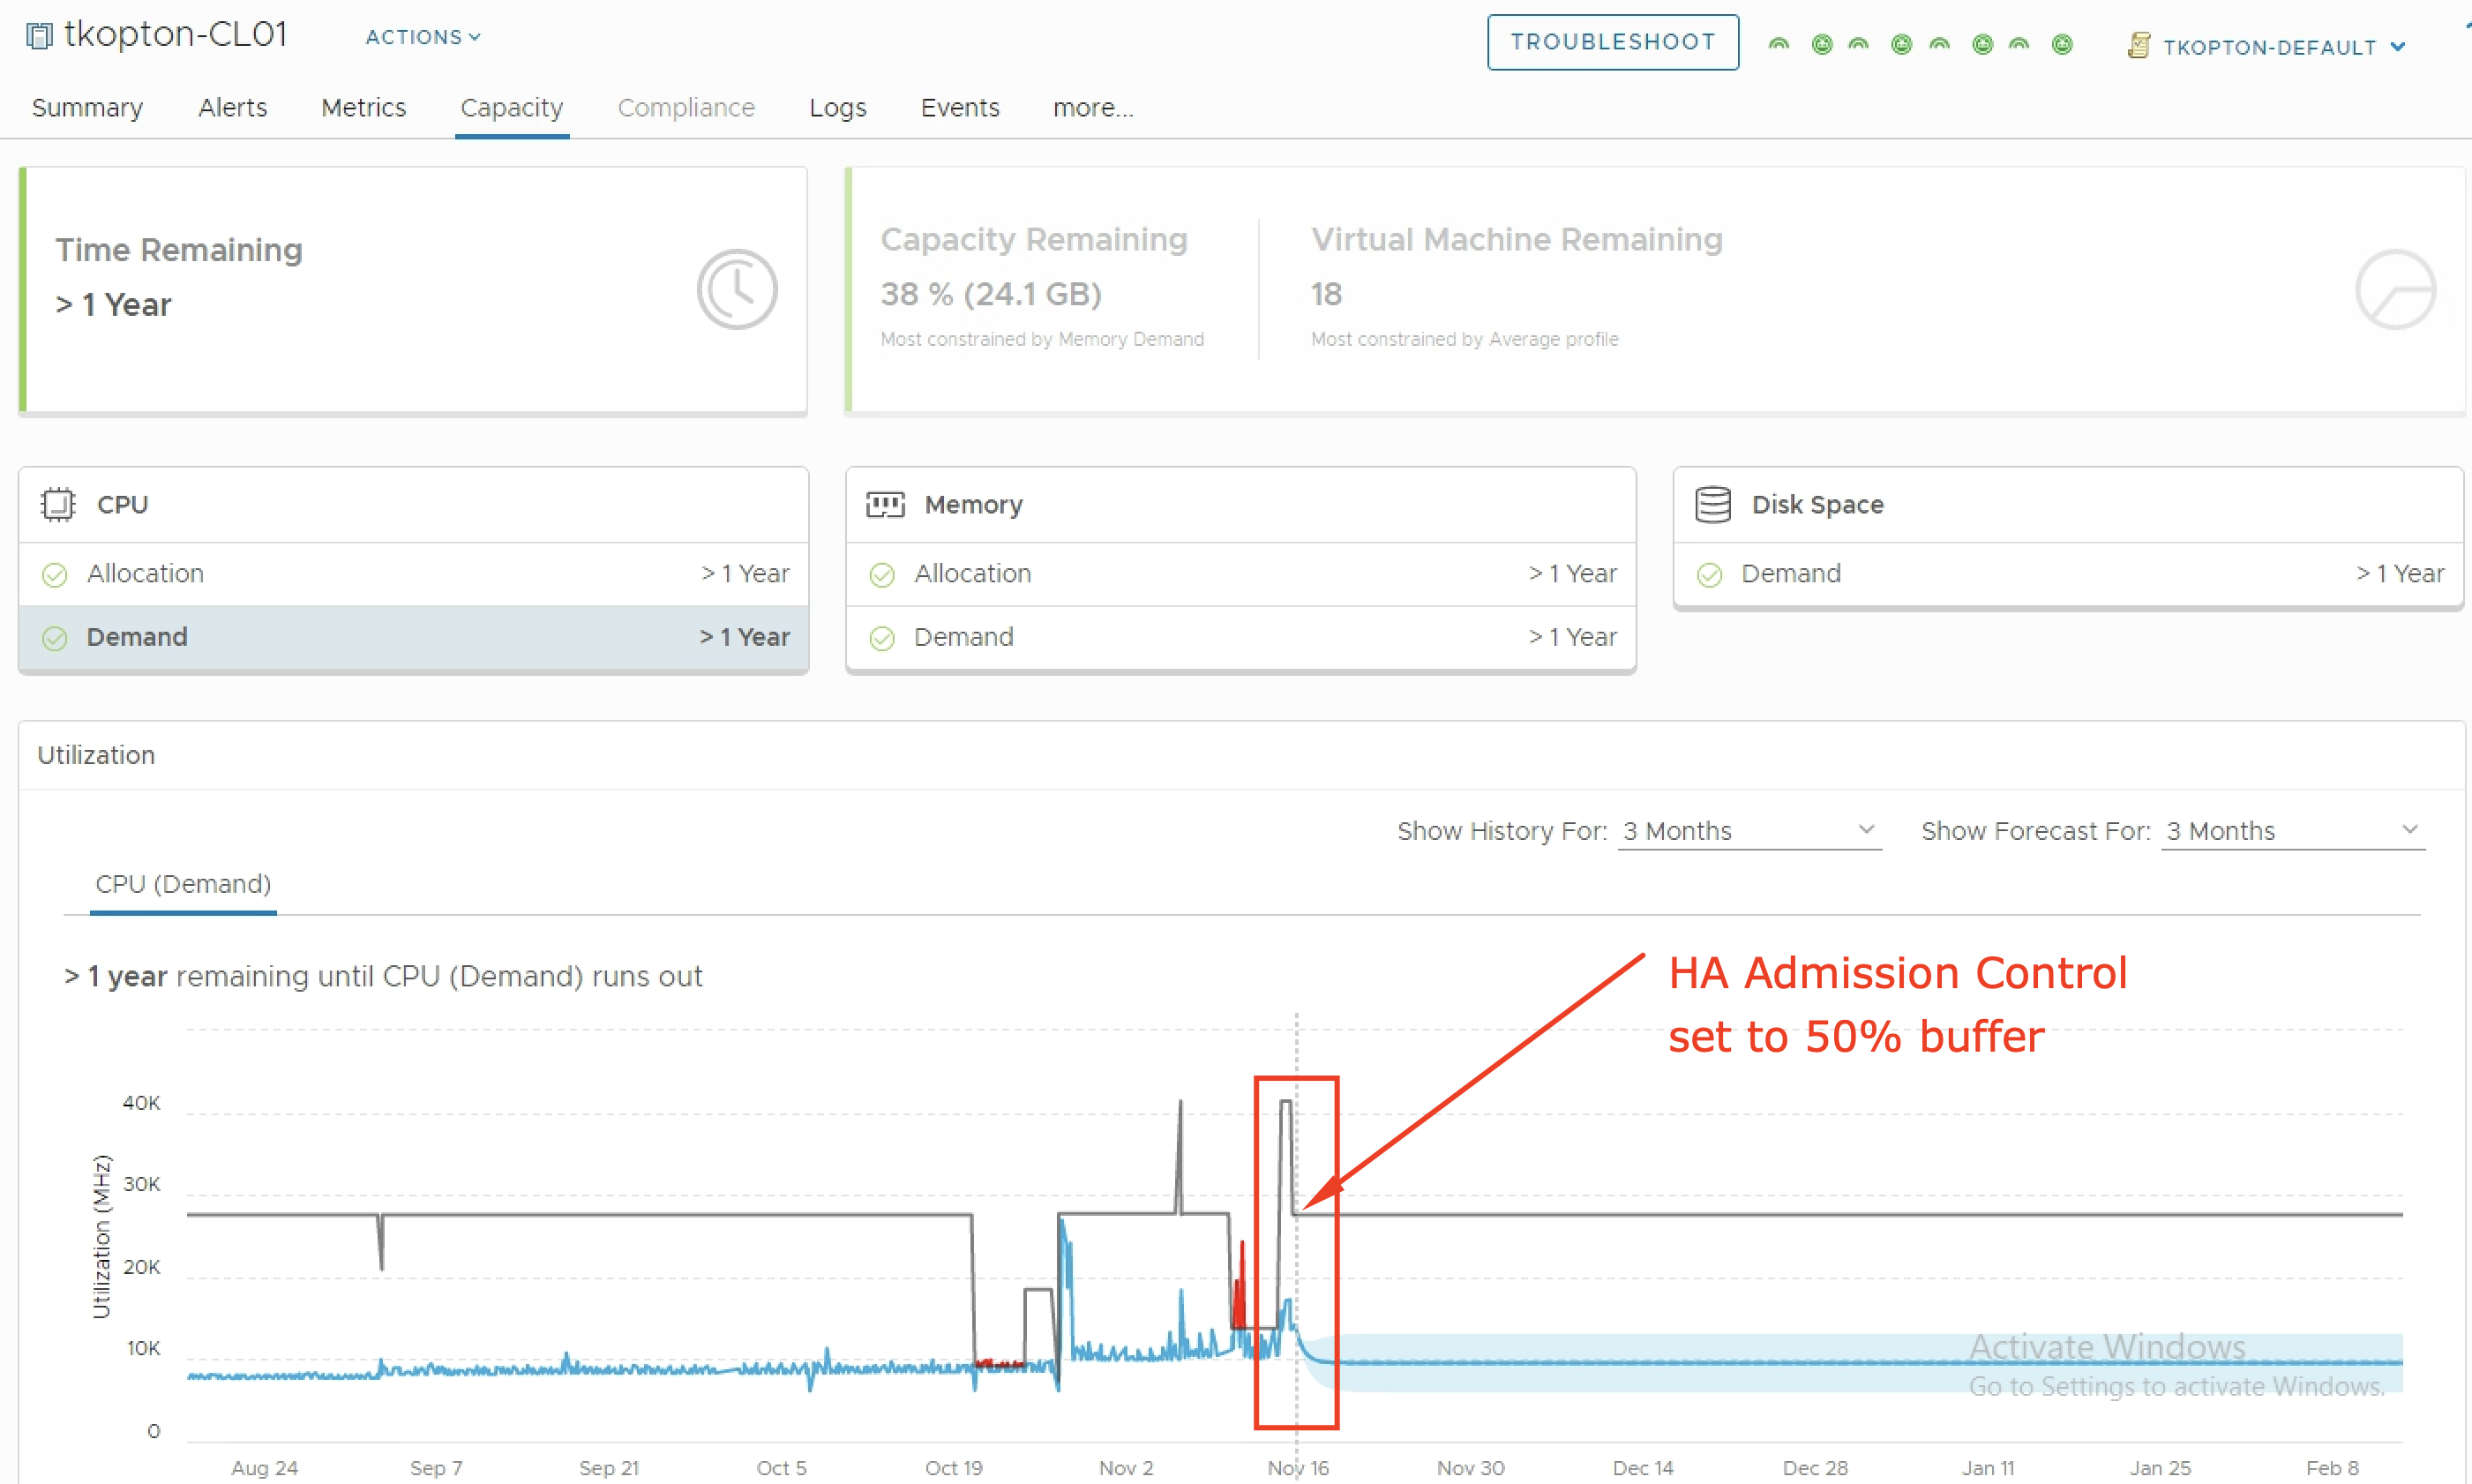The width and height of the screenshot is (2472, 1484).
Task: Click the CPU chip icon
Action: tap(58, 504)
